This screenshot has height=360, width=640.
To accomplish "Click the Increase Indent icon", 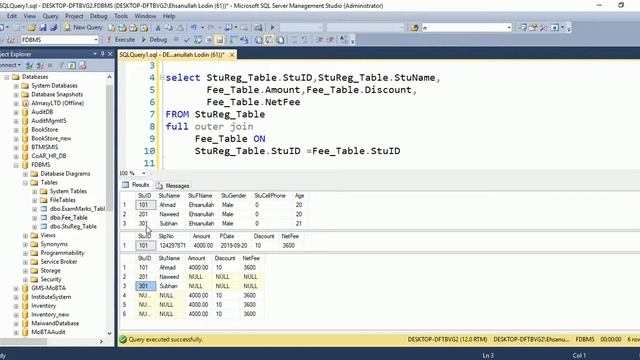I will 331,40.
